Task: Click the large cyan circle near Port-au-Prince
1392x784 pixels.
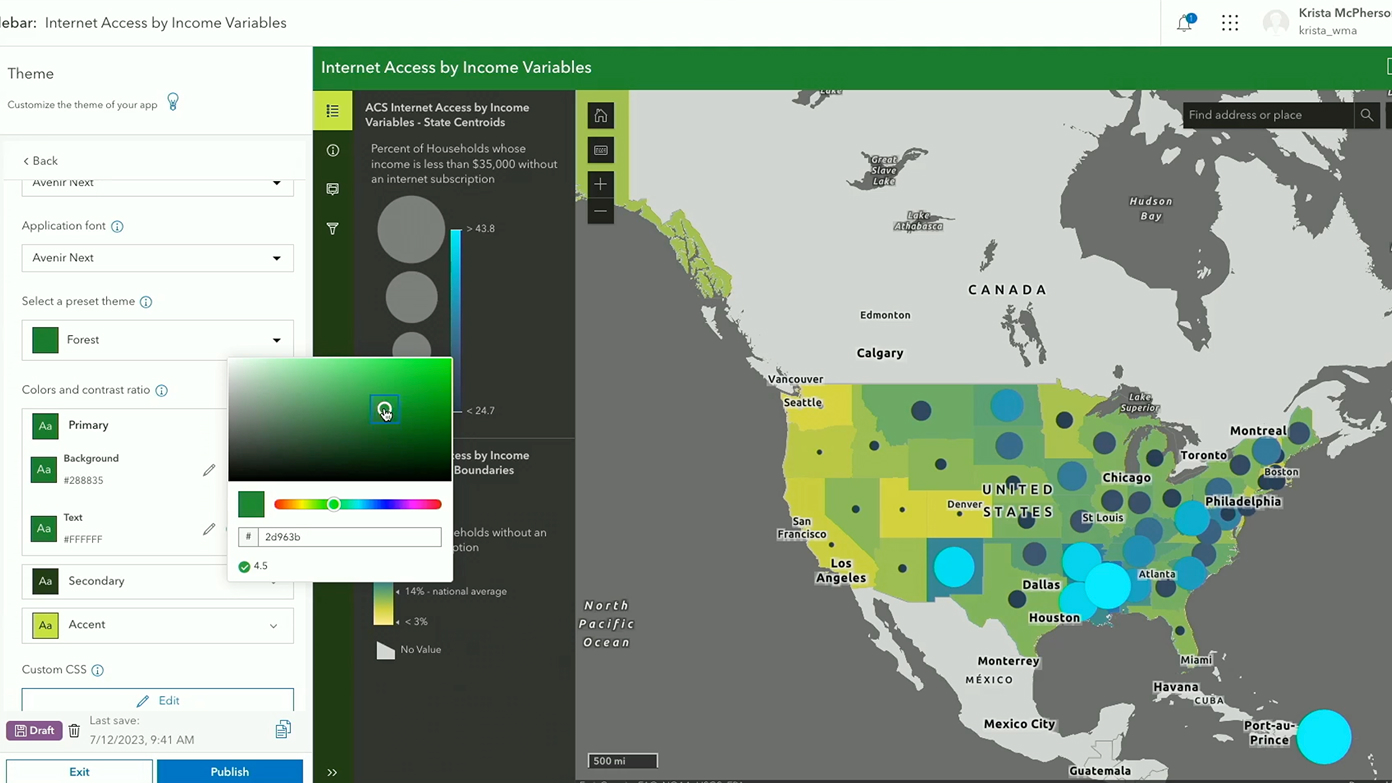Action: 1324,737
